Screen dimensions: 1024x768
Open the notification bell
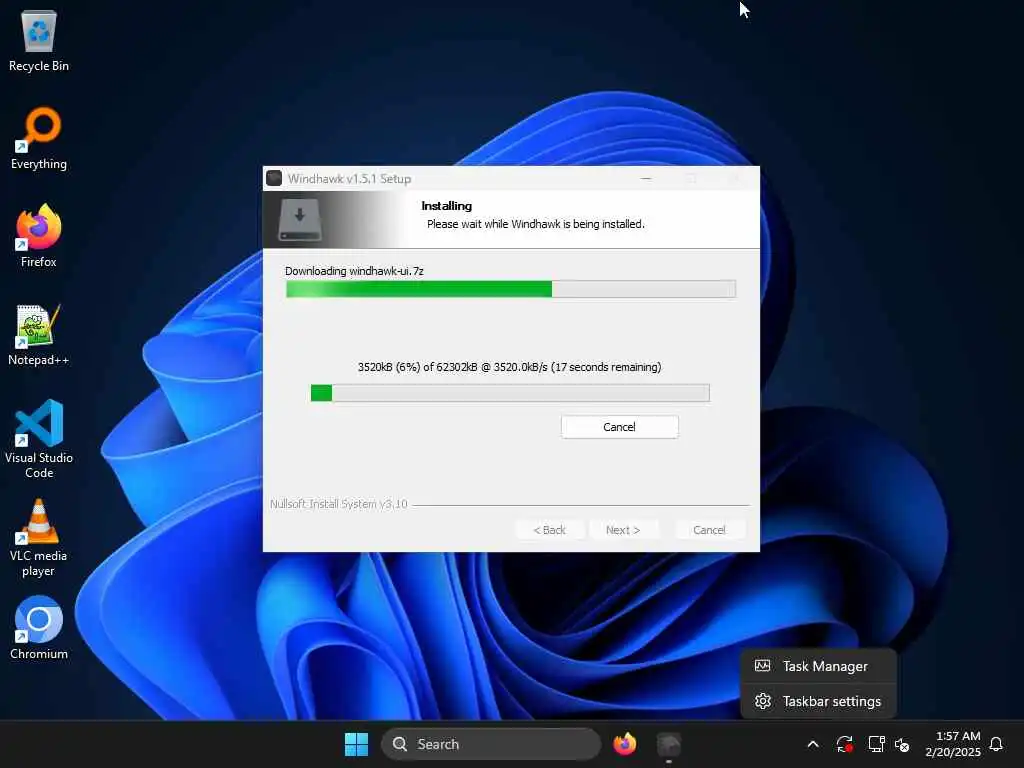pyautogui.click(x=996, y=744)
